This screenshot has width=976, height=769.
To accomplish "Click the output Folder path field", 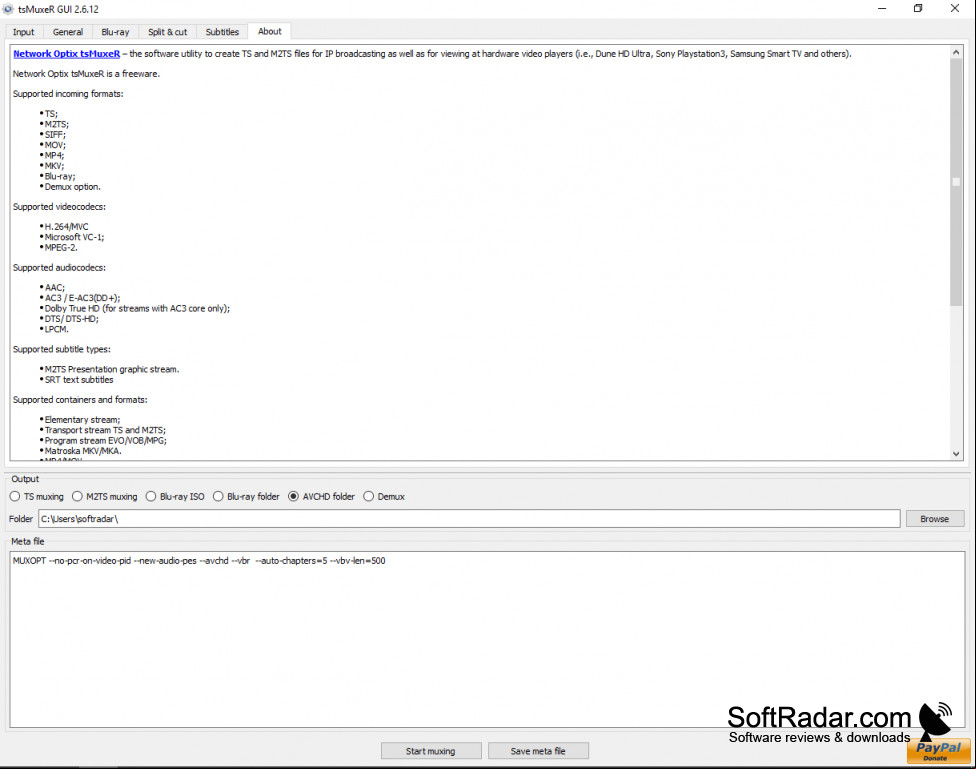I will coord(469,519).
